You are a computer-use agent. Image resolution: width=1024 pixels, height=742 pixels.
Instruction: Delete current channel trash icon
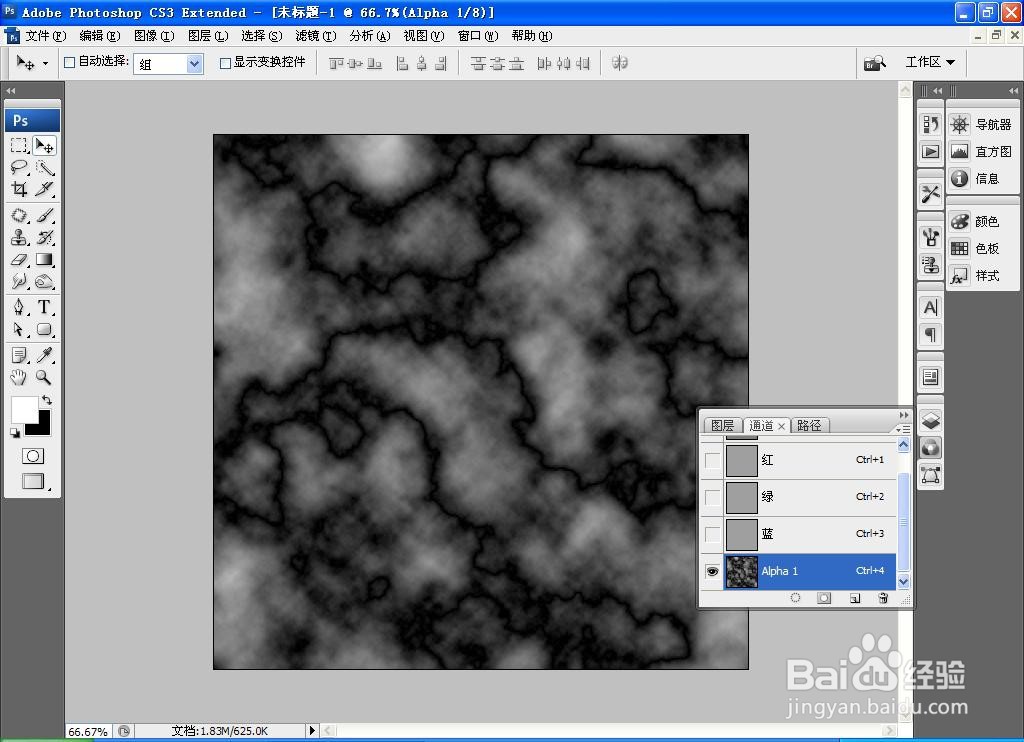(x=883, y=598)
